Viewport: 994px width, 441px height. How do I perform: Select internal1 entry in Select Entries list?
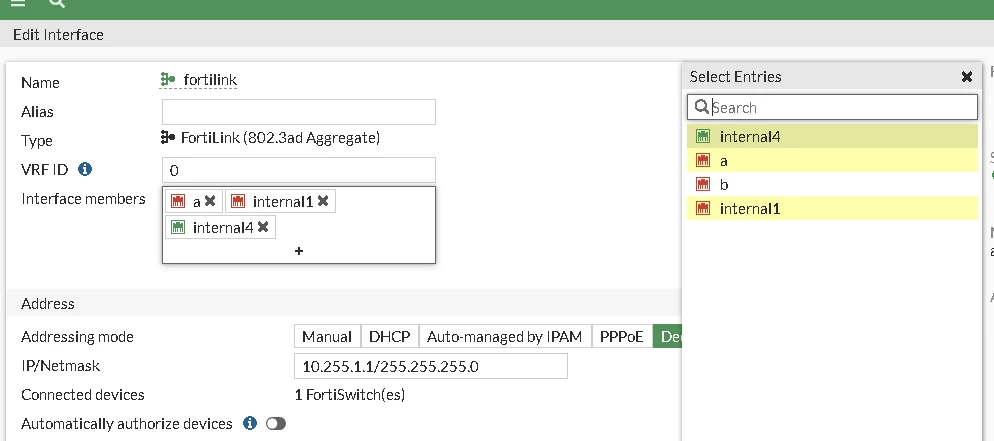832,208
